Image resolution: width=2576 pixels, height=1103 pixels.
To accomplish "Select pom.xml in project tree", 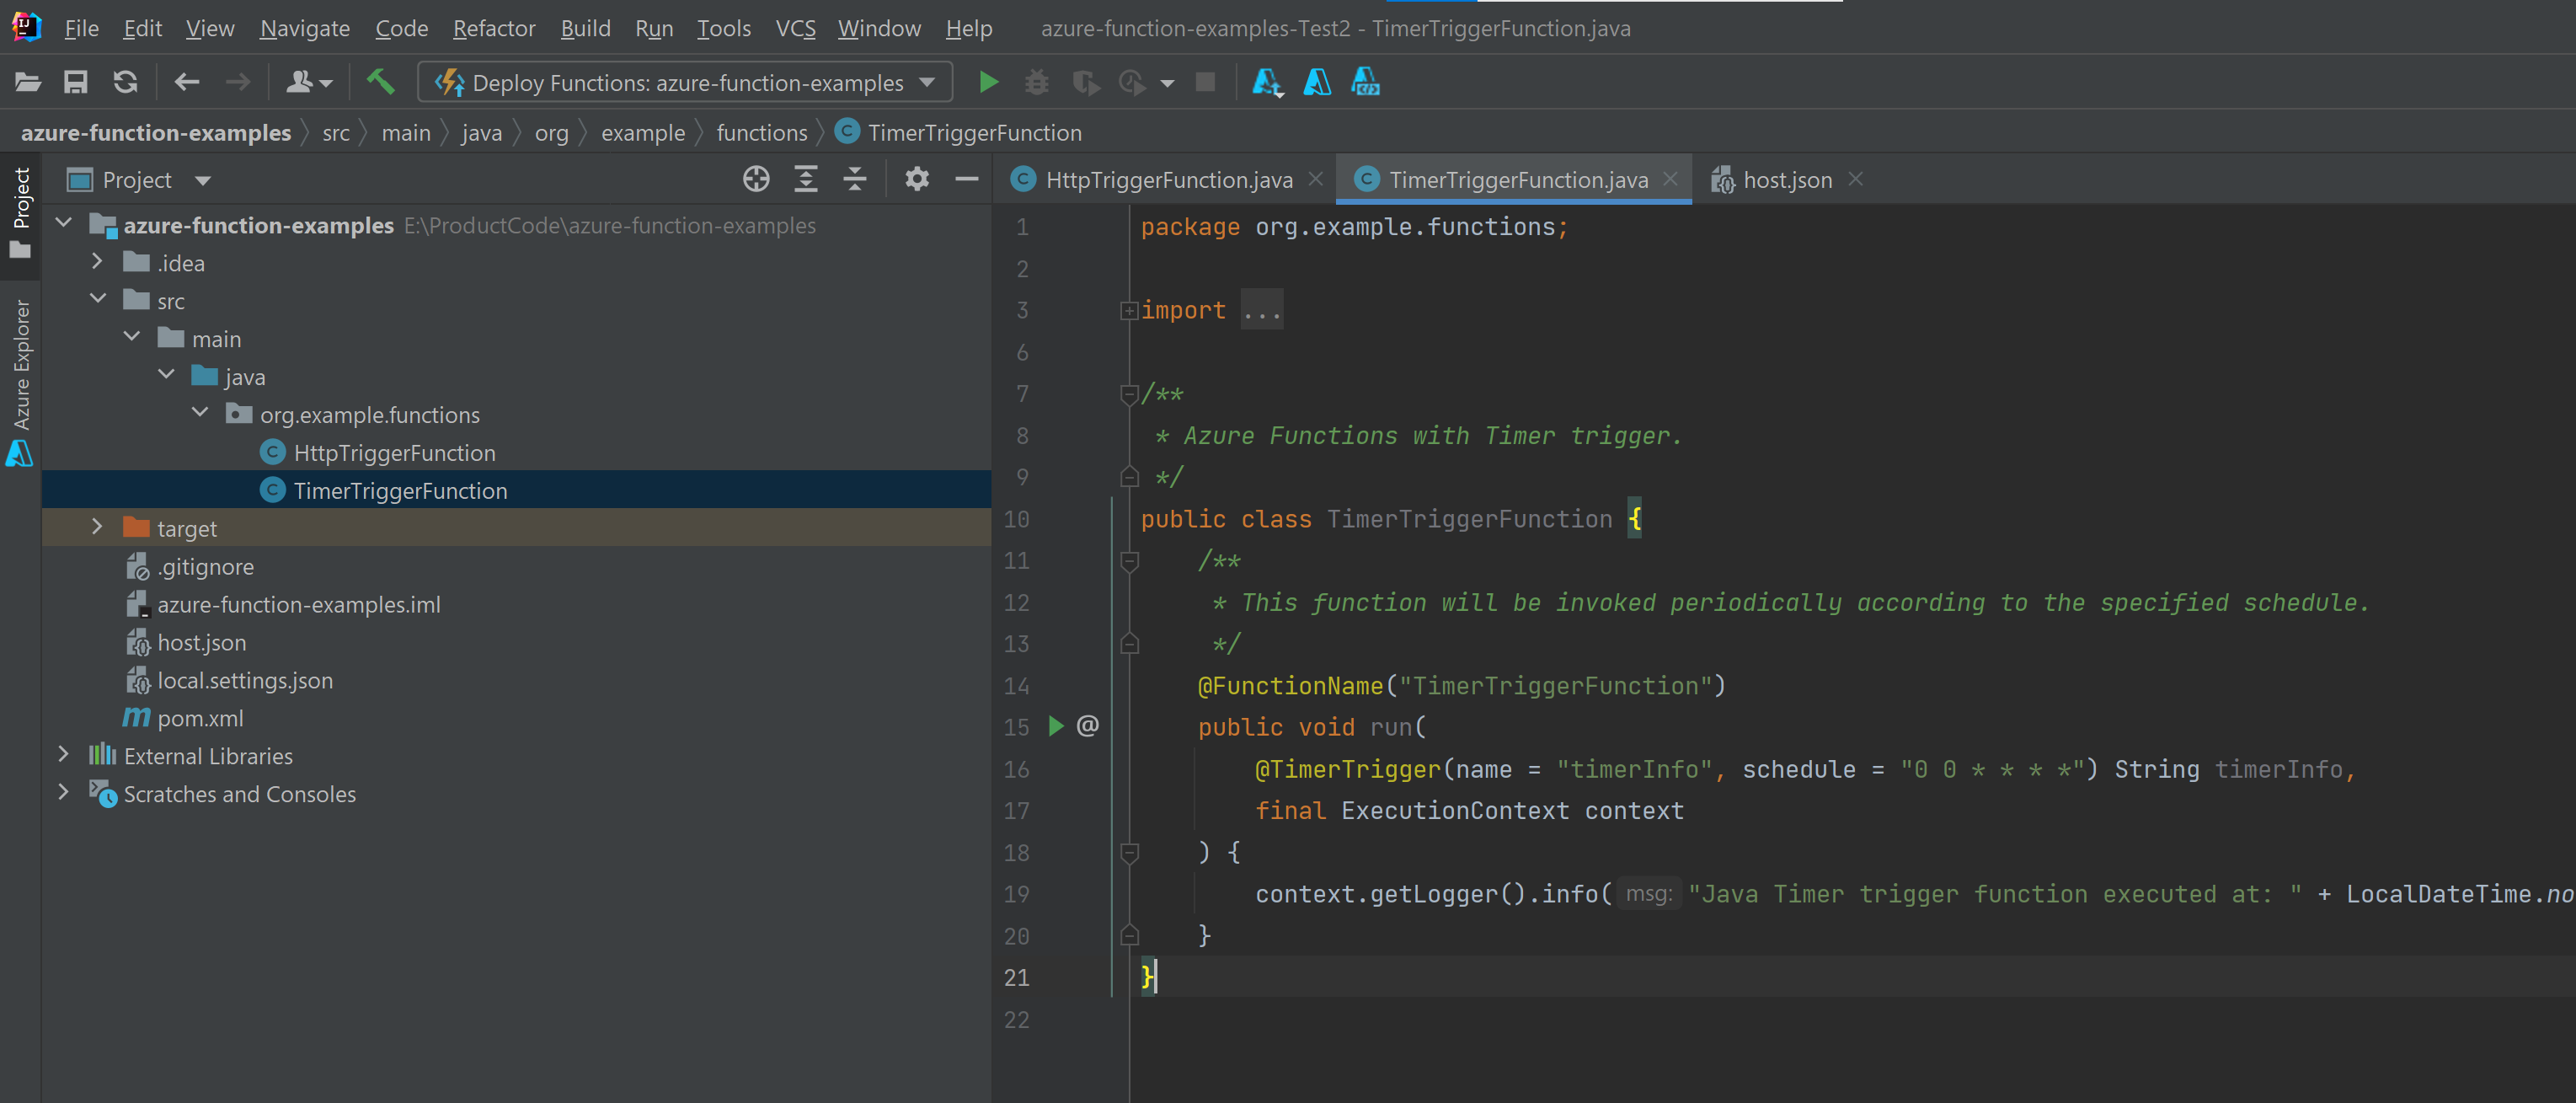I will tap(200, 718).
